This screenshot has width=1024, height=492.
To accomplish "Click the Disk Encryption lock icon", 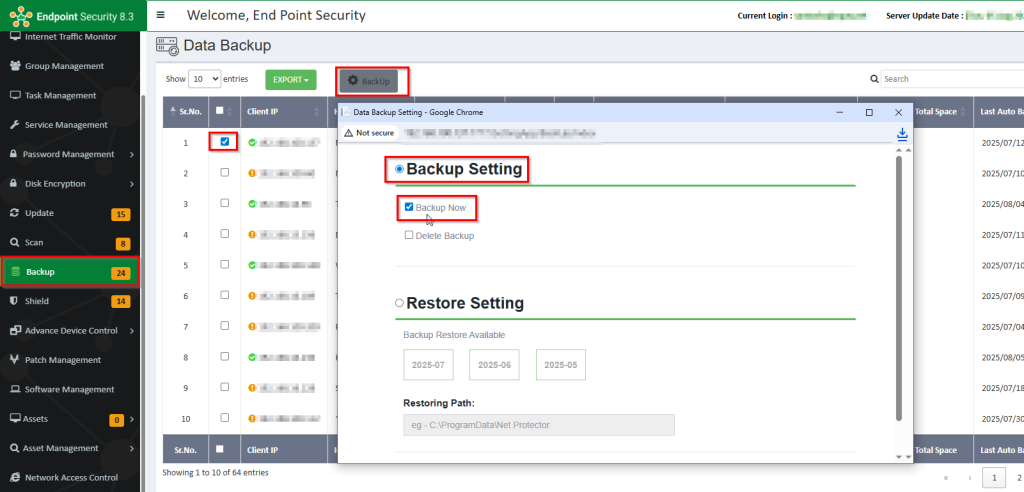I will (14, 184).
